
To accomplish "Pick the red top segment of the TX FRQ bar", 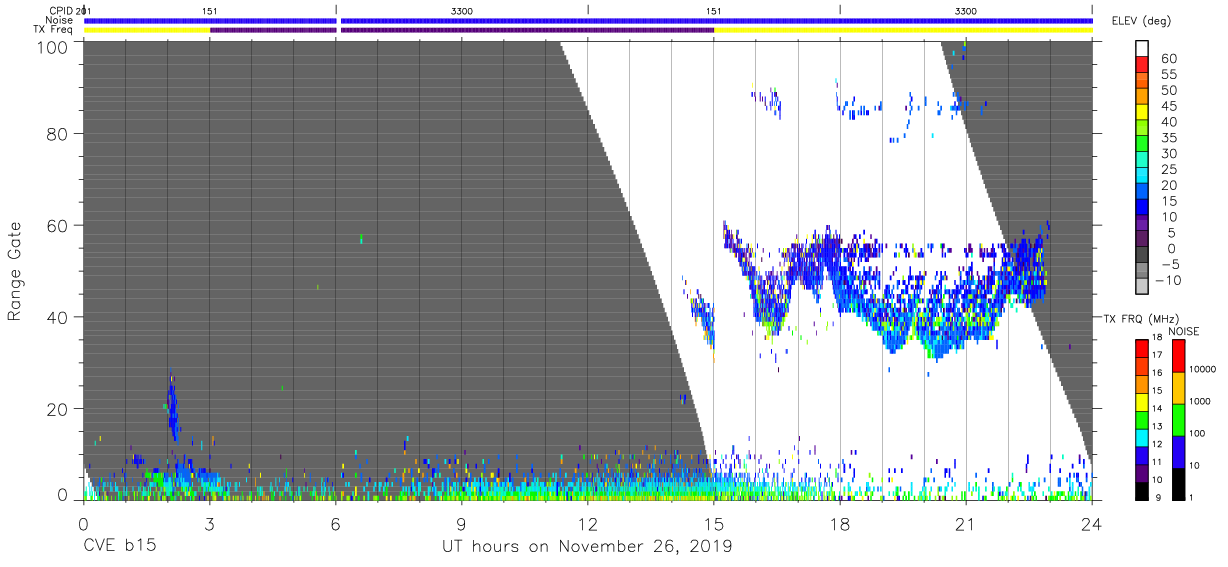I will coord(1142,347).
